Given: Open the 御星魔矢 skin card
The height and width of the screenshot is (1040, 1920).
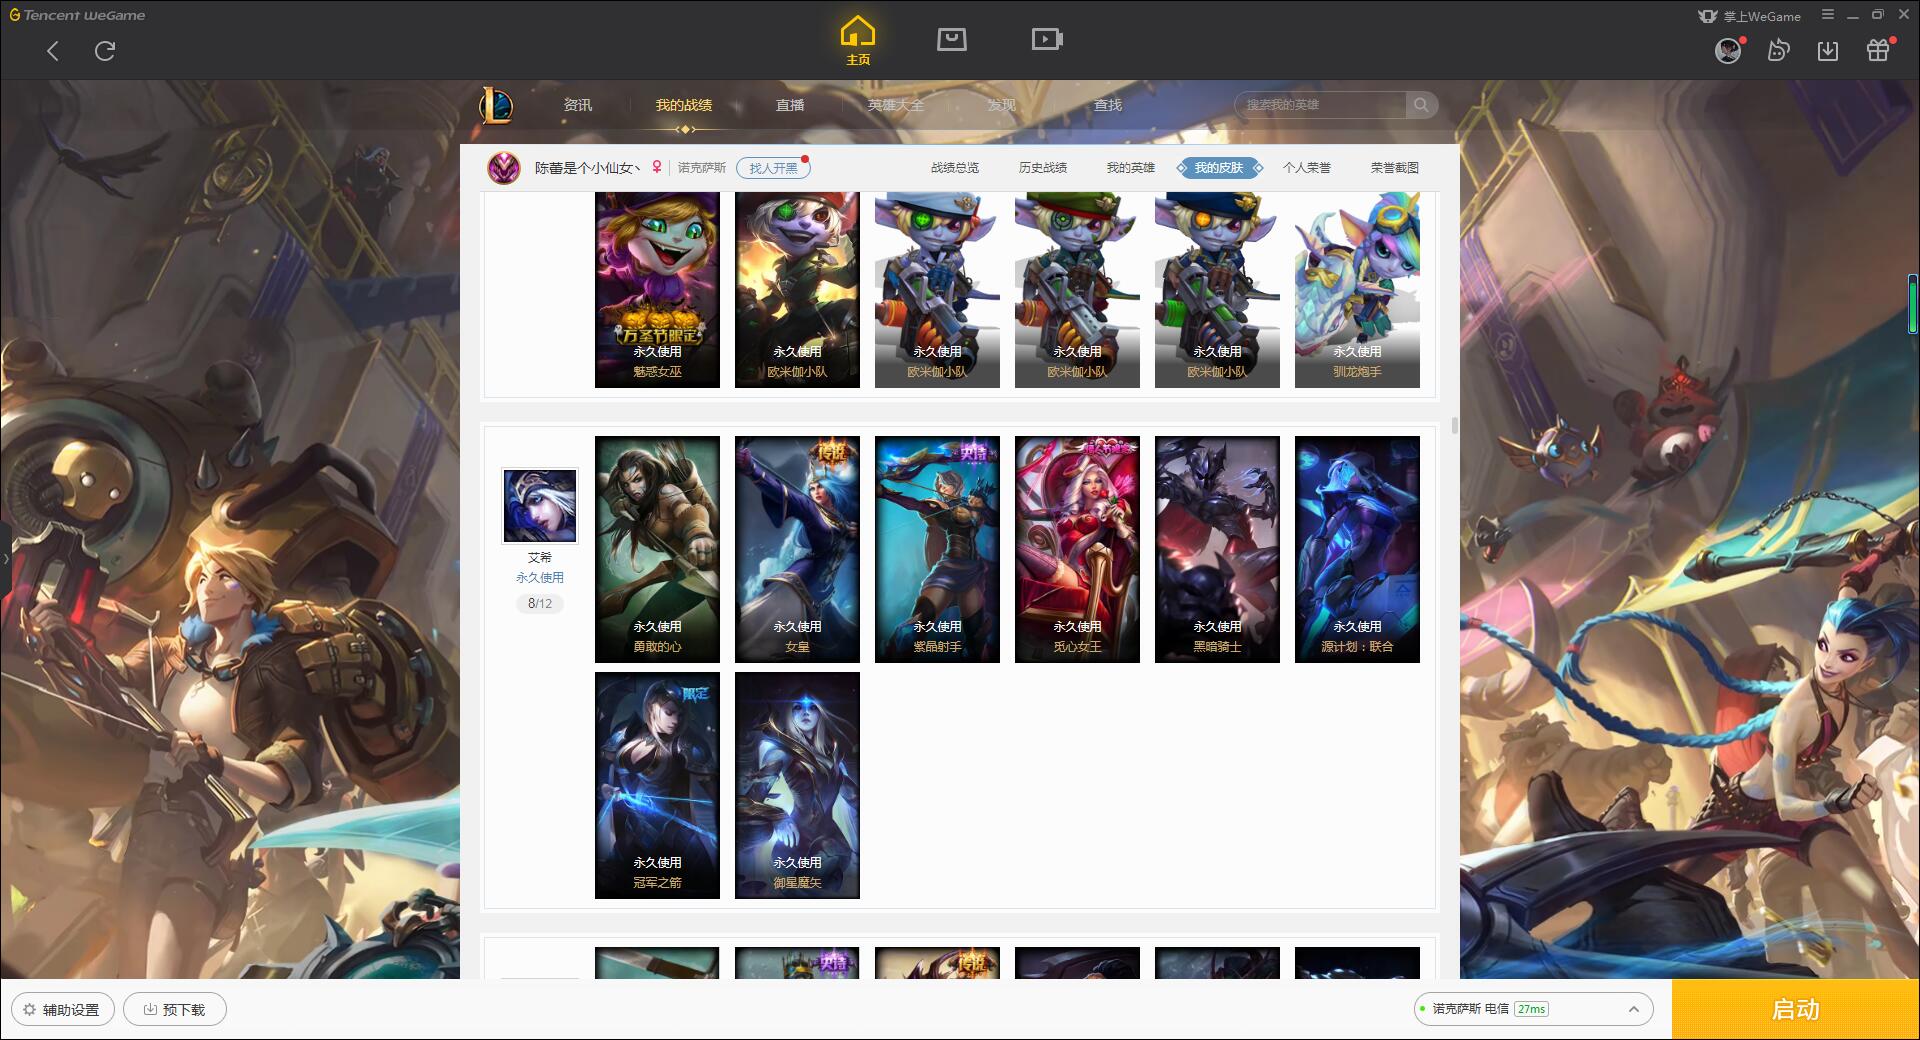Looking at the screenshot, I should coord(797,785).
